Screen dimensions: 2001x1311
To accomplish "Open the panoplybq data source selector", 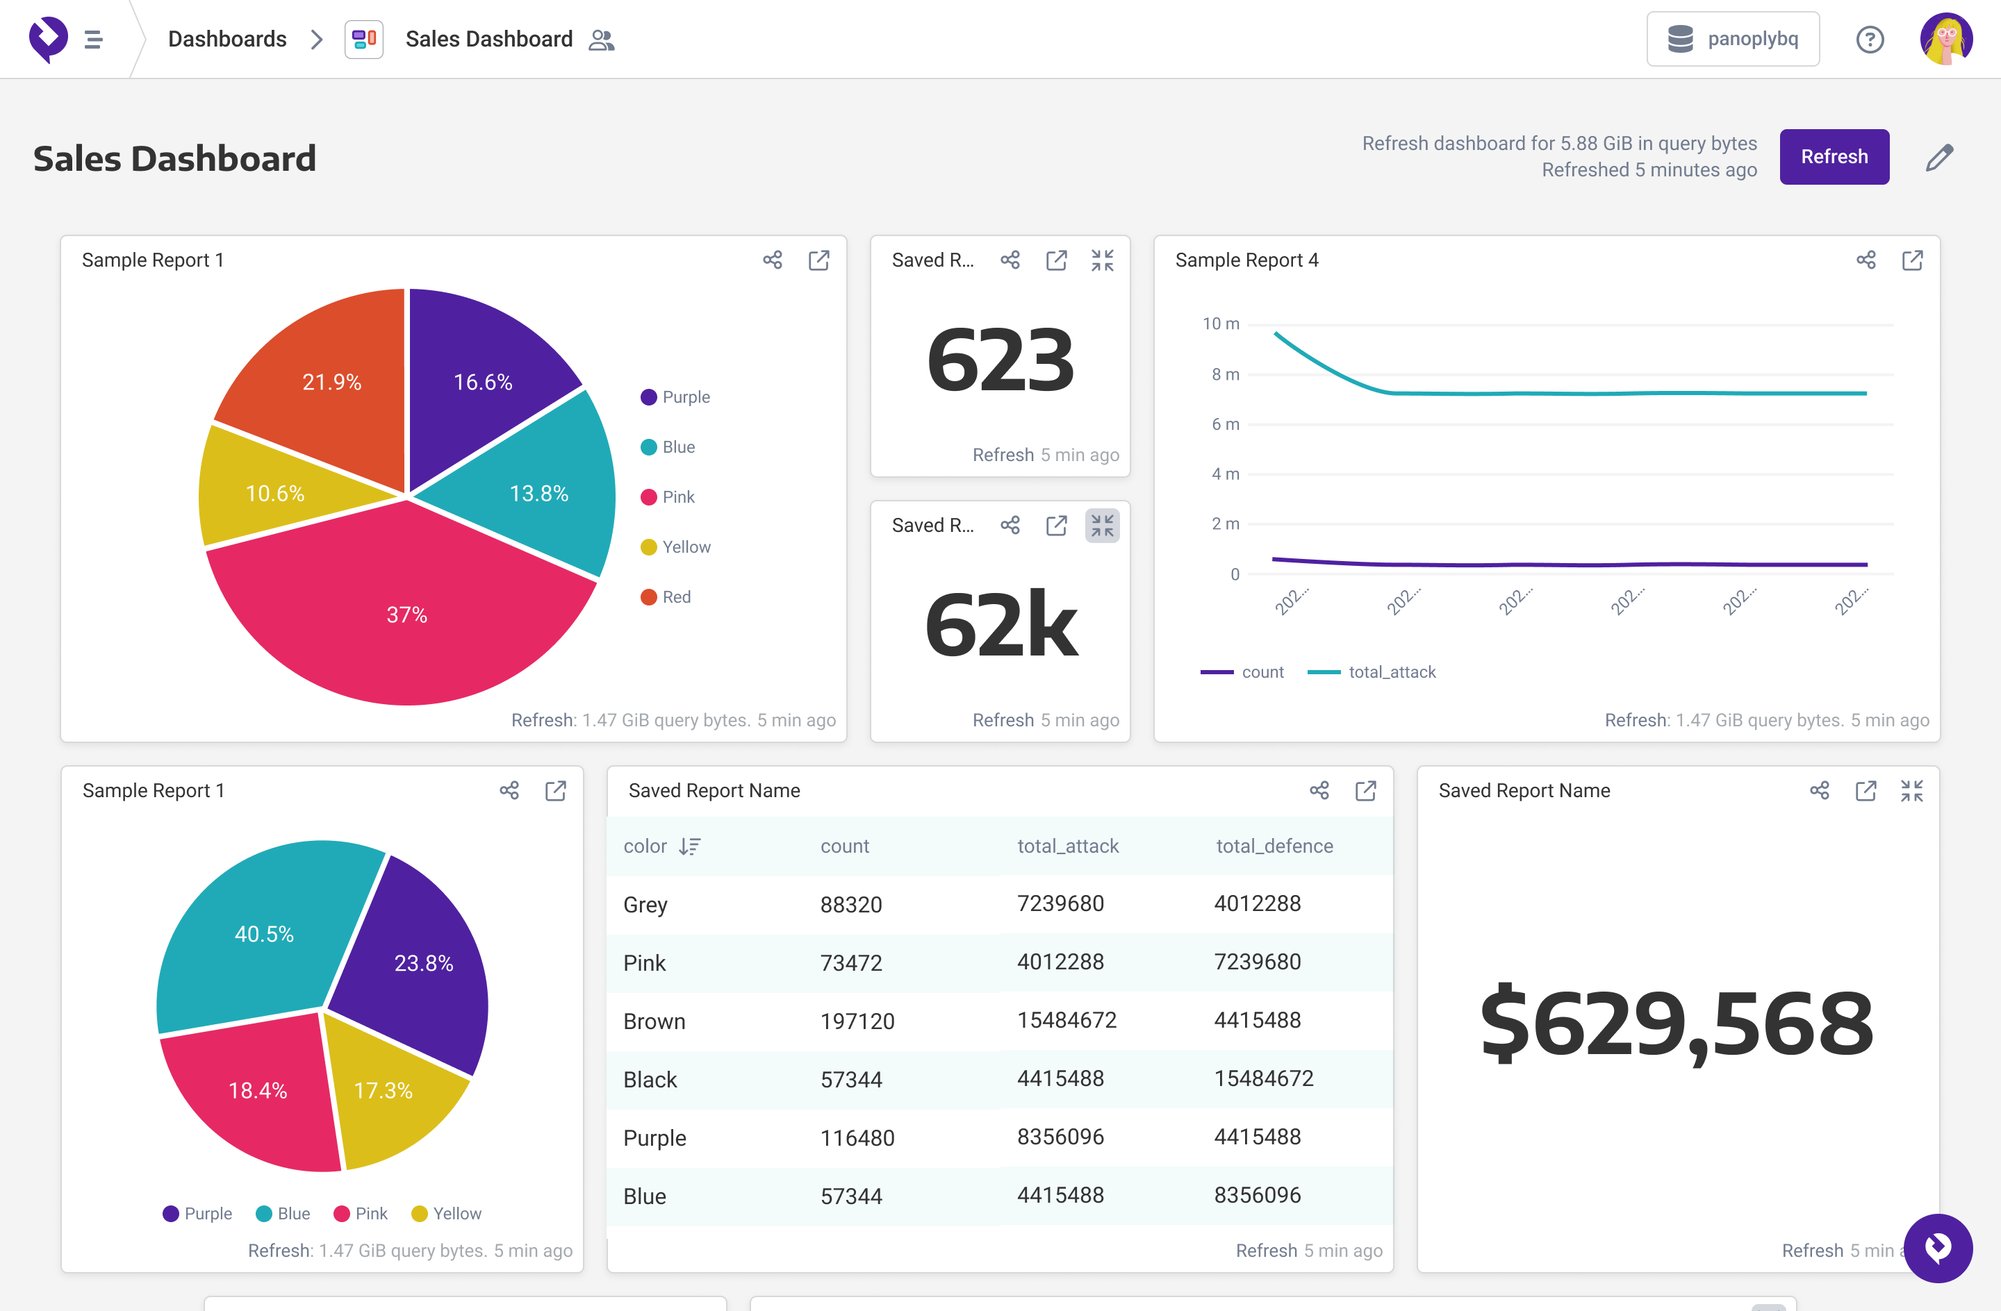I will pos(1733,39).
